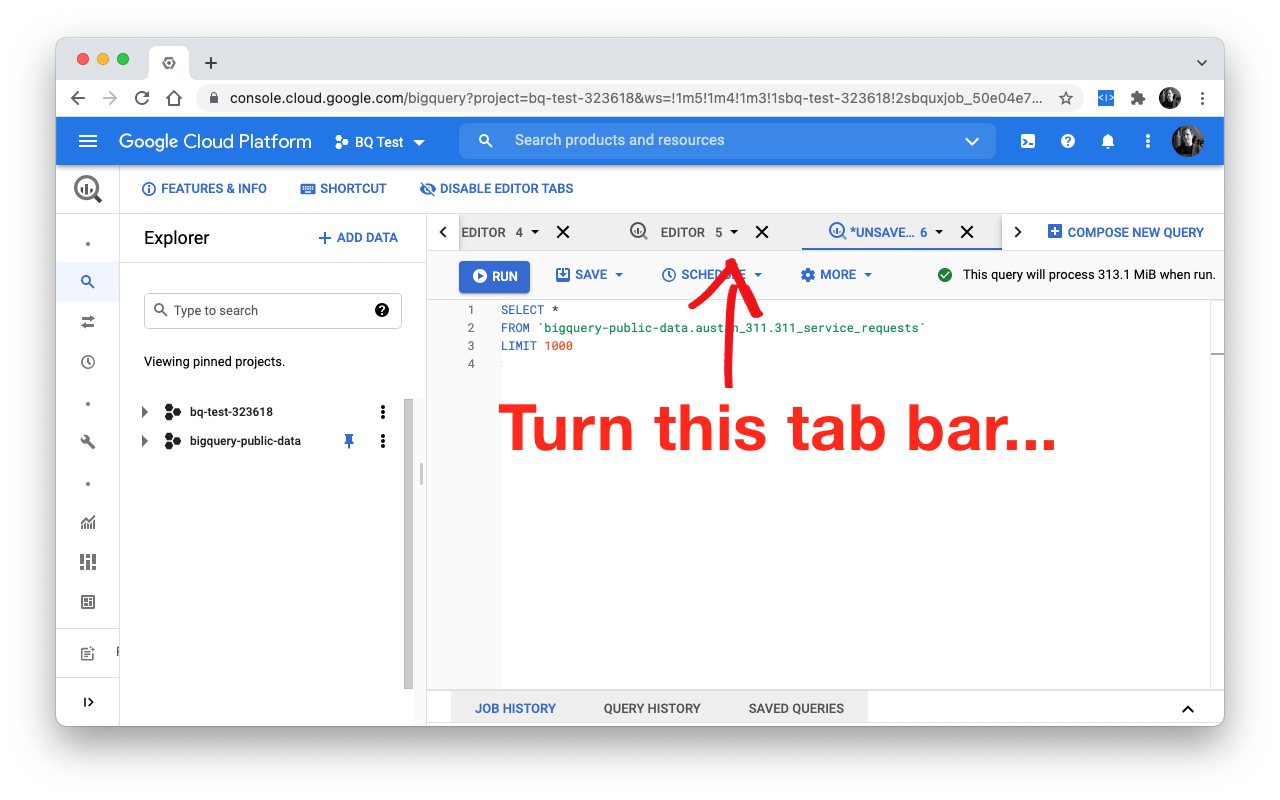Image resolution: width=1280 pixels, height=800 pixels.
Task: Open the UNSAVED 6 tab dropdown
Action: 939,232
